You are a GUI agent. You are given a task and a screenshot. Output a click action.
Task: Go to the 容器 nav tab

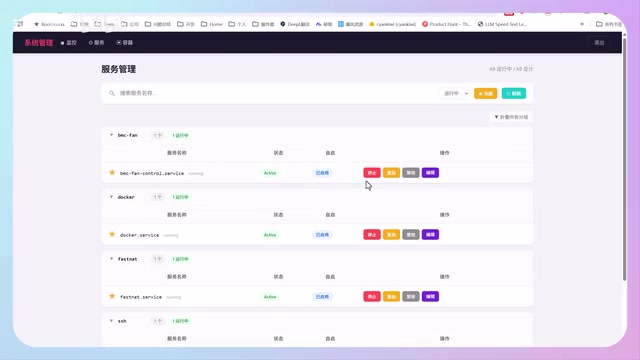pos(124,42)
